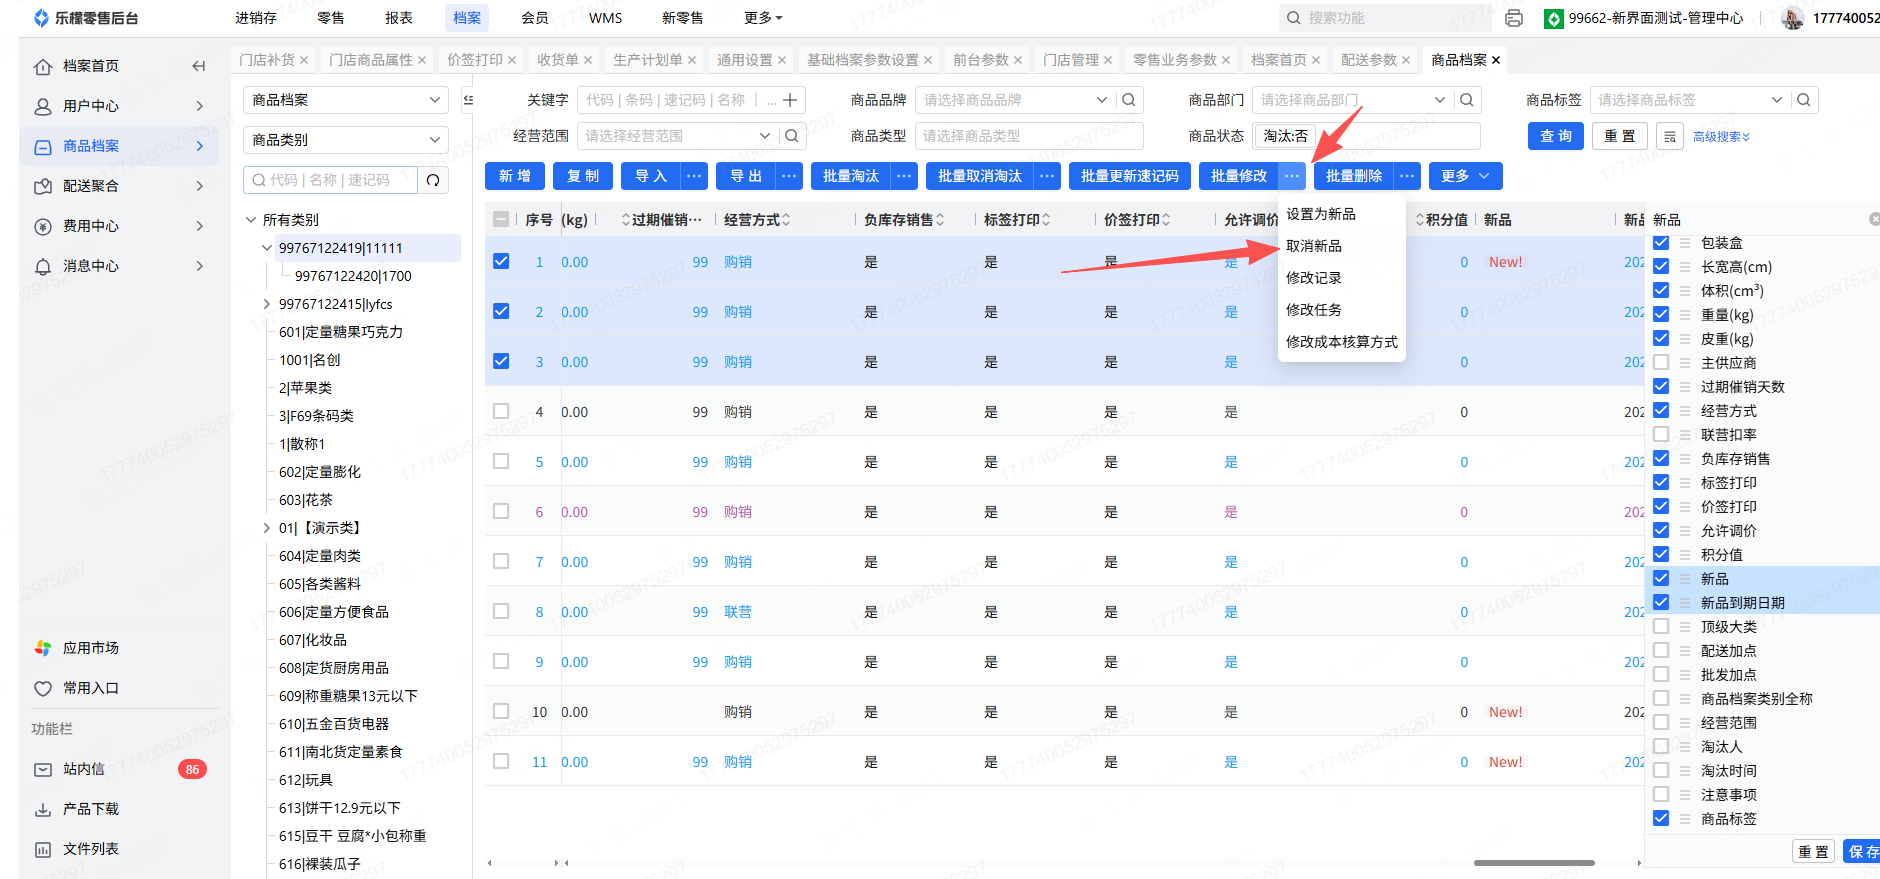Open the 更多 button dropdown in toolbar

[1465, 176]
